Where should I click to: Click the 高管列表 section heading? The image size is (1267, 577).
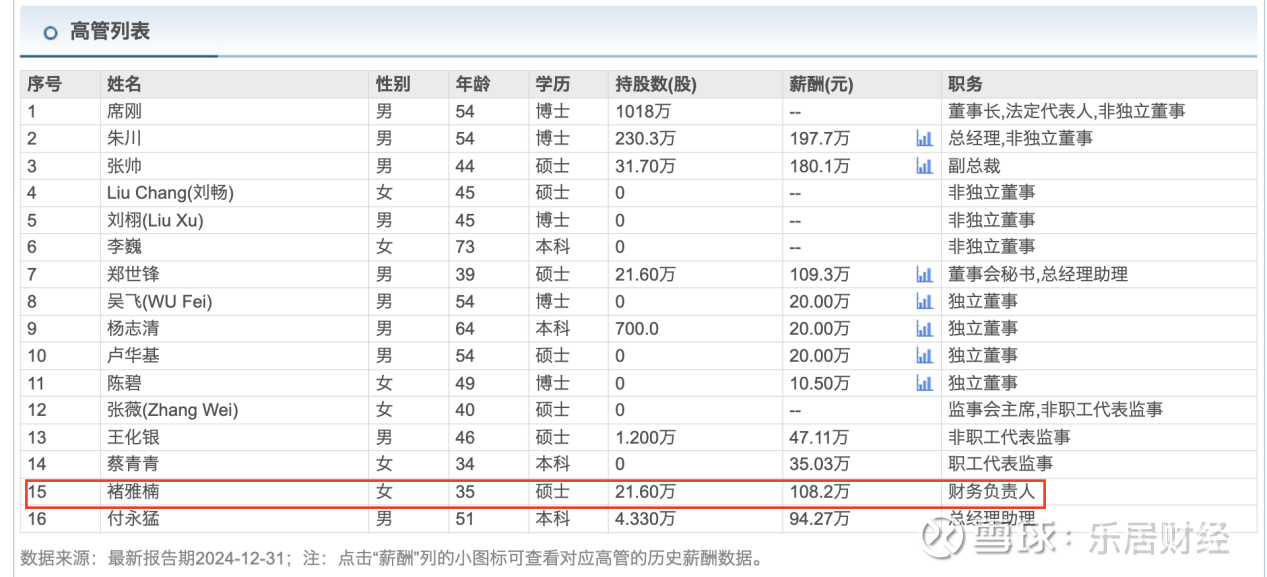[x=110, y=31]
